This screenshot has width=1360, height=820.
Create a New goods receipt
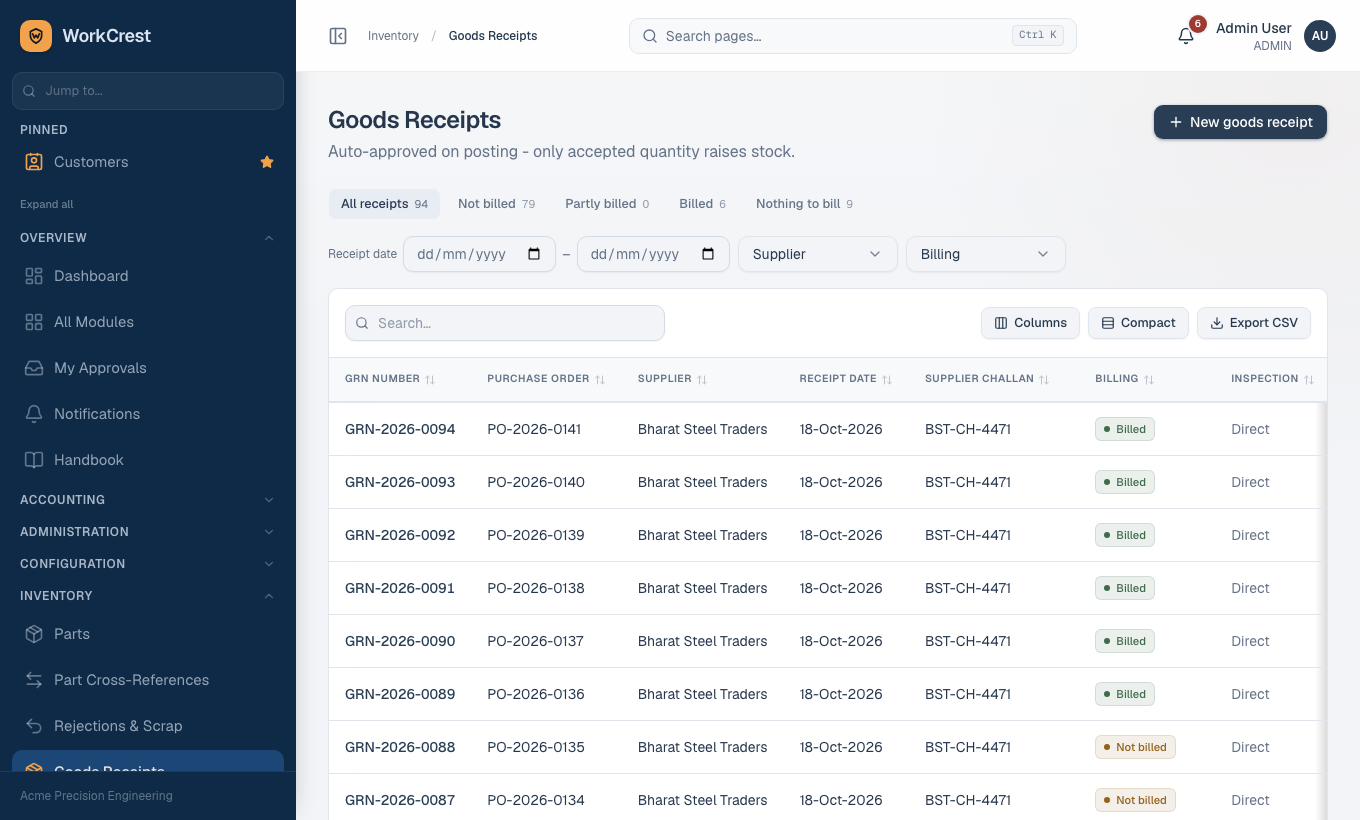[1240, 122]
